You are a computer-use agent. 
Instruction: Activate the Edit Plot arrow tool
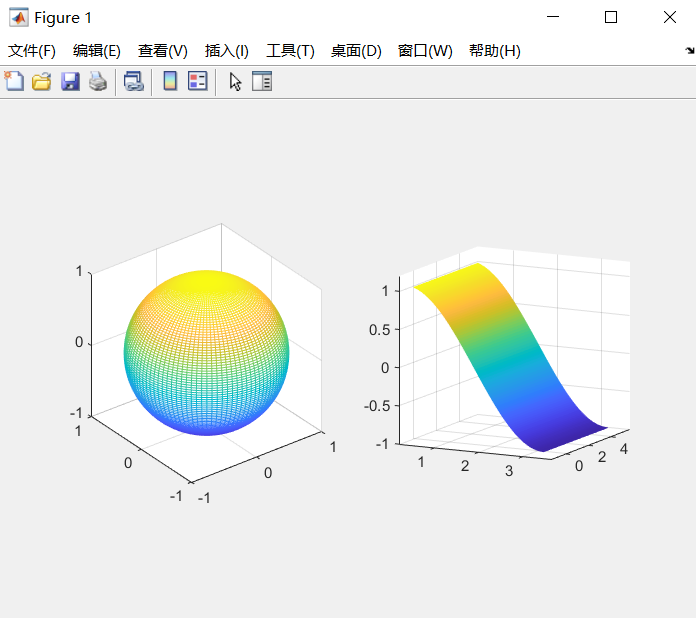(x=235, y=82)
